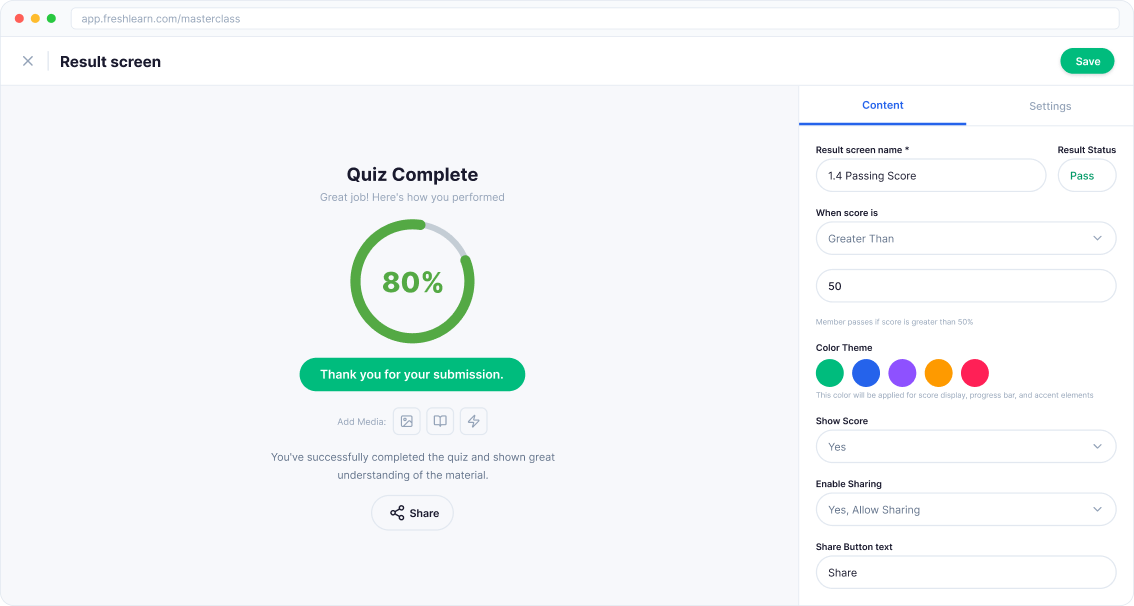Select the Content tab
This screenshot has width=1134, height=606.
tap(883, 105)
